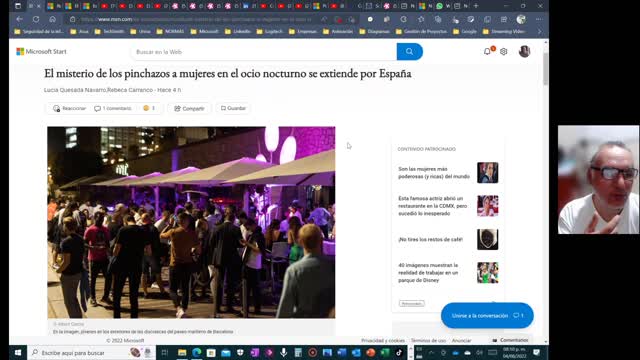Click the emoji reaction count
This screenshot has width=640, height=360.
coord(149,108)
